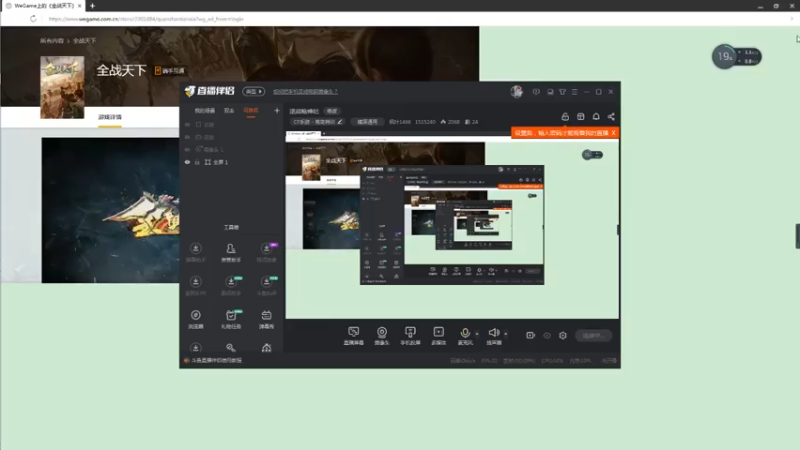Click the 修改 button beside stream title
Screen dimensions: 800x450
tap(332, 111)
